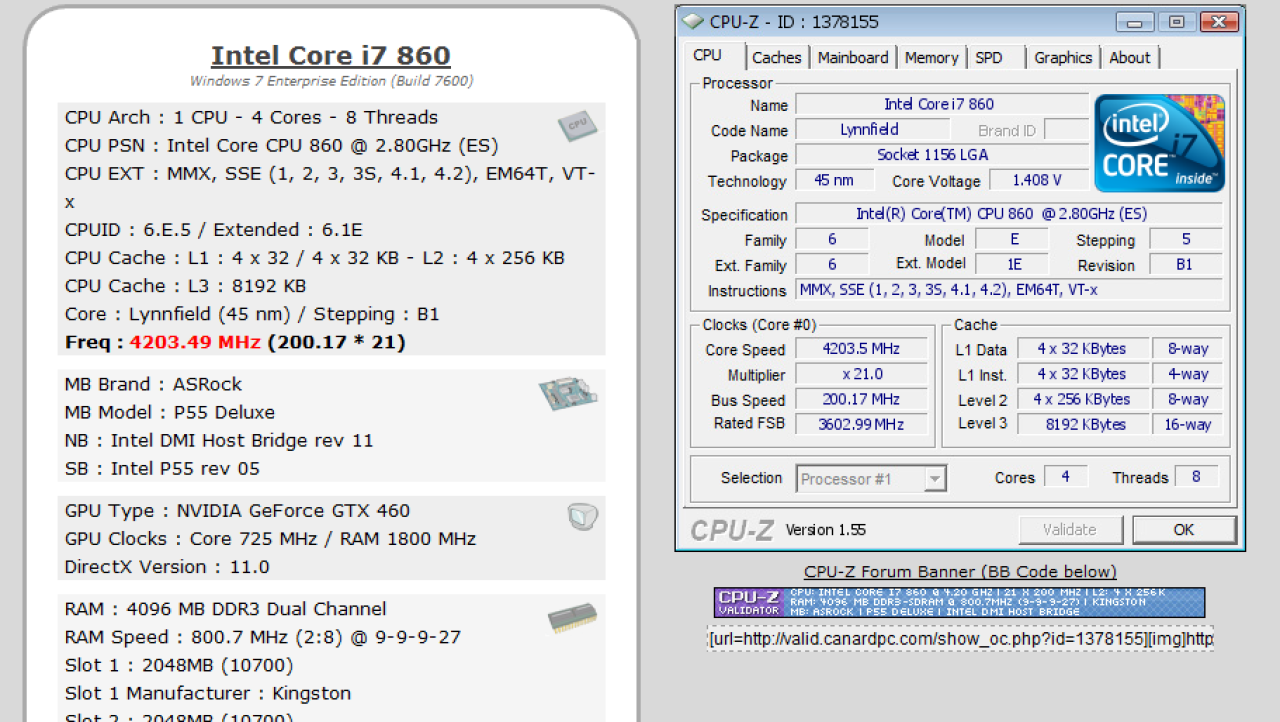The width and height of the screenshot is (1280, 722).
Task: Click the Specification field in CPU-Z
Action: [1008, 214]
